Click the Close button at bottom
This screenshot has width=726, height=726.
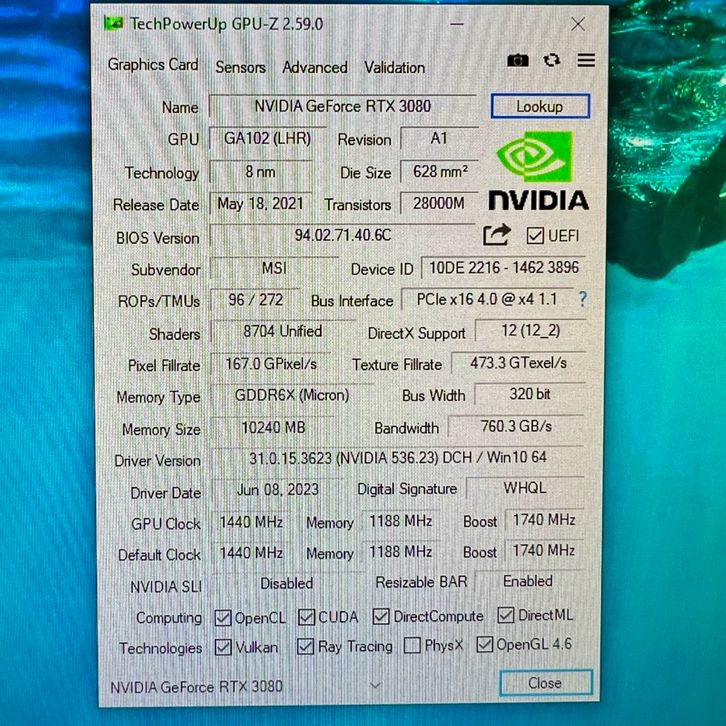click(x=545, y=683)
